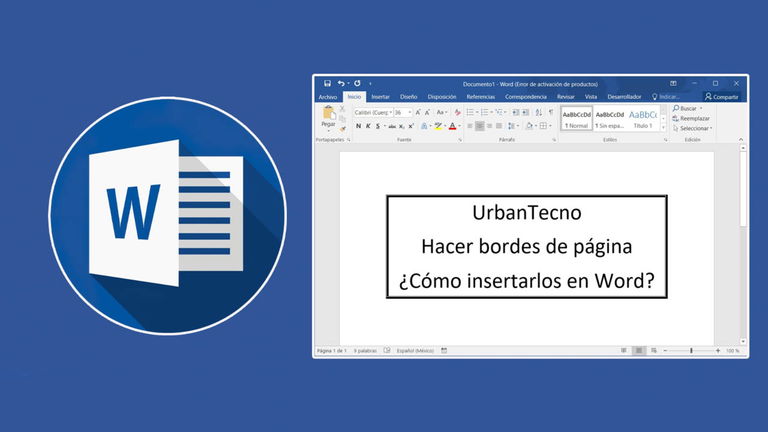The image size is (768, 432).
Task: Open the Calibri font name dropdown
Action: pos(372,113)
